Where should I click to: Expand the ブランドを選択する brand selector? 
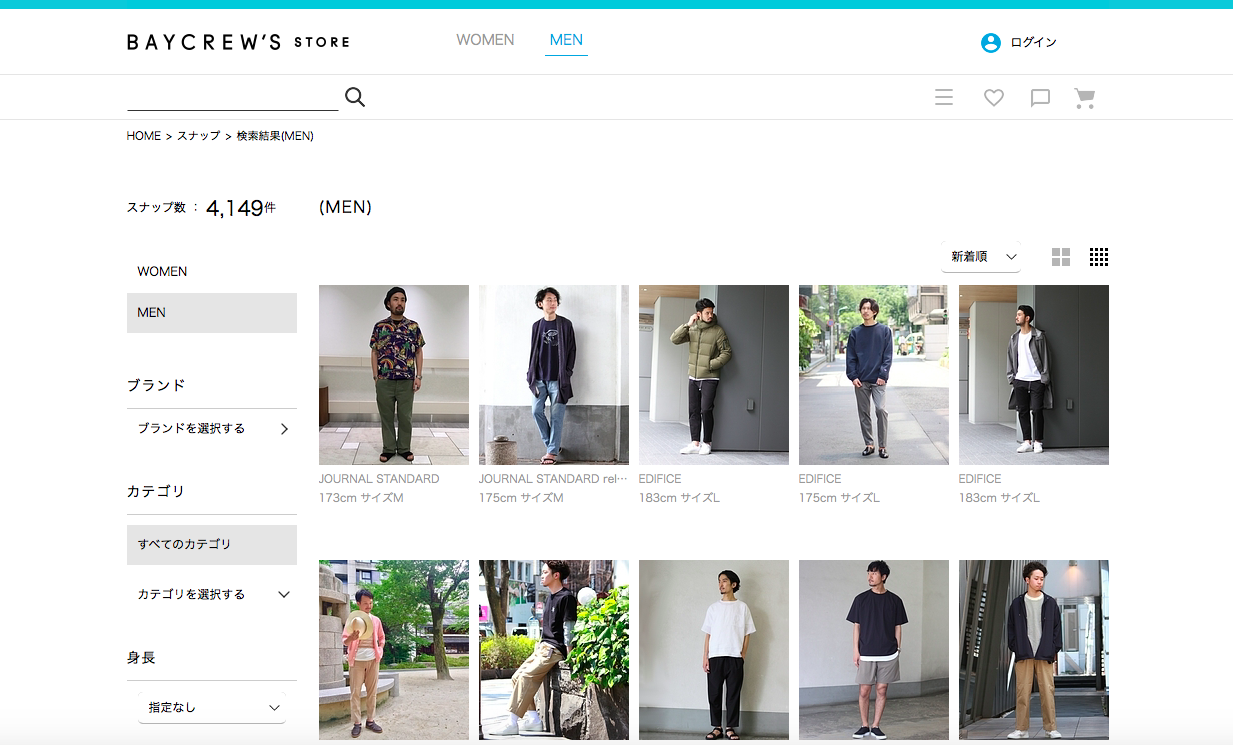click(x=212, y=428)
